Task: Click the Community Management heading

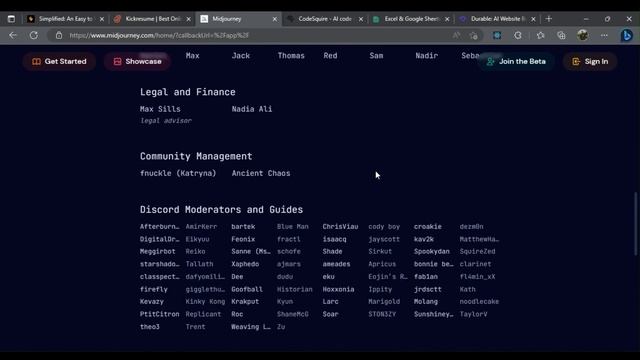Action: (196, 156)
